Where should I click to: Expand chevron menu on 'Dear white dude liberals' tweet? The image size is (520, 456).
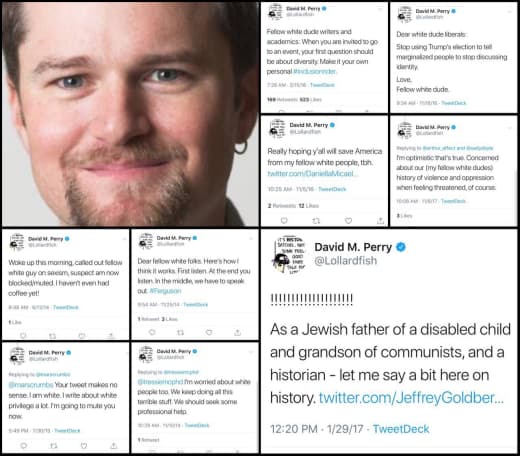coord(509,12)
